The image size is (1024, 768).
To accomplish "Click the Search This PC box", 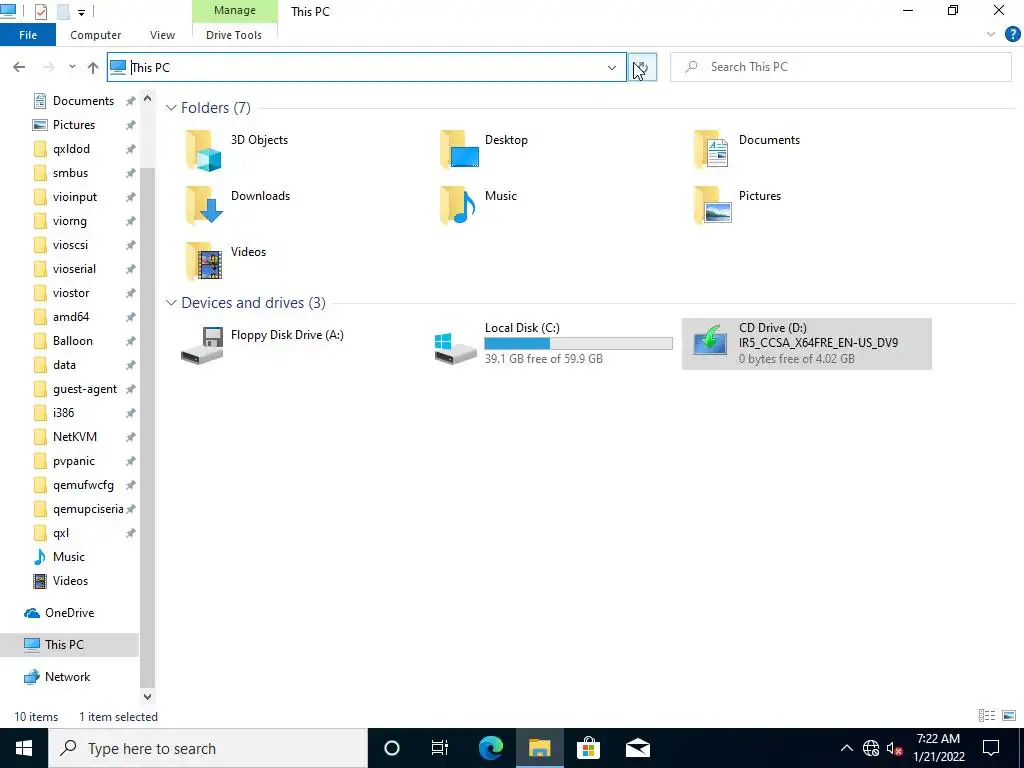I will 840,67.
